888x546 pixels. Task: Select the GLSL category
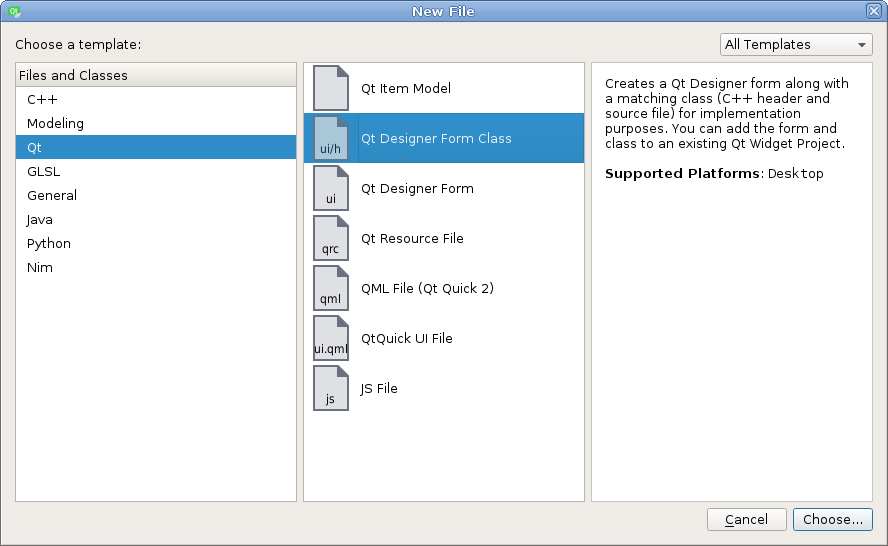pyautogui.click(x=44, y=172)
